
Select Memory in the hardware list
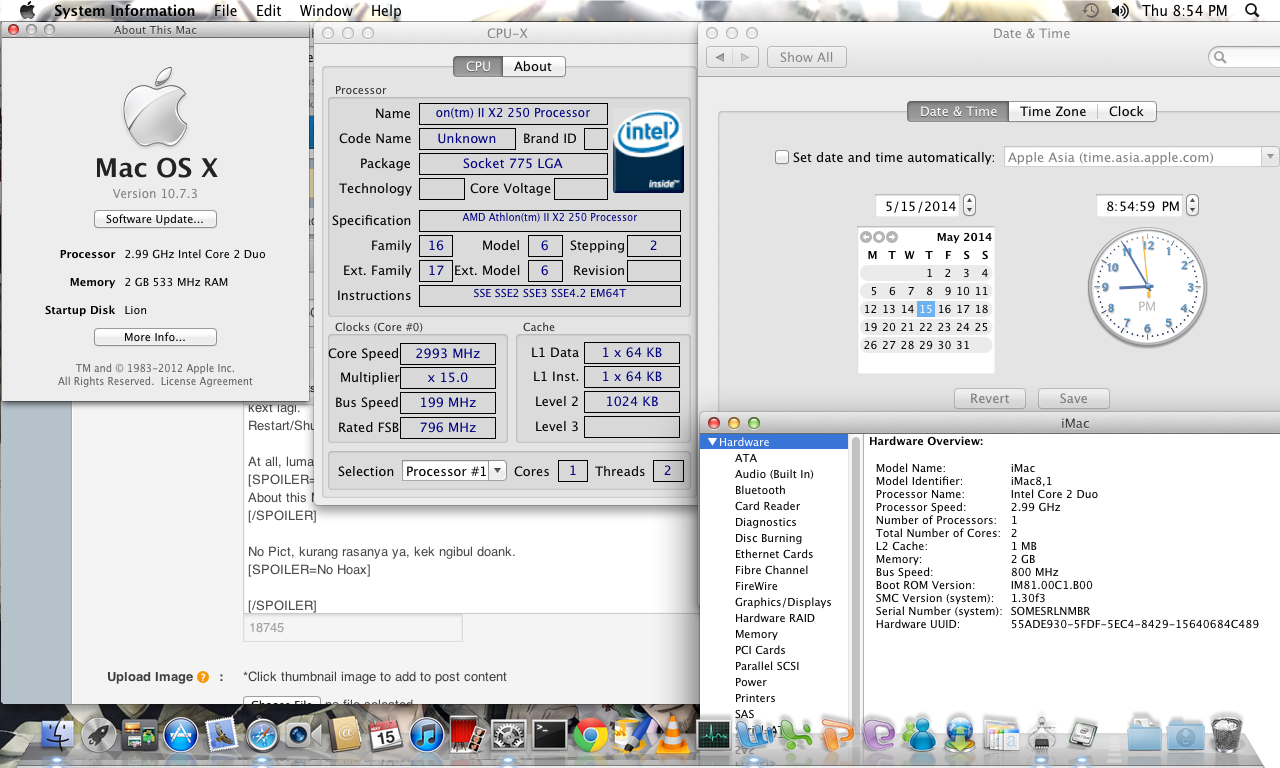tap(756, 634)
